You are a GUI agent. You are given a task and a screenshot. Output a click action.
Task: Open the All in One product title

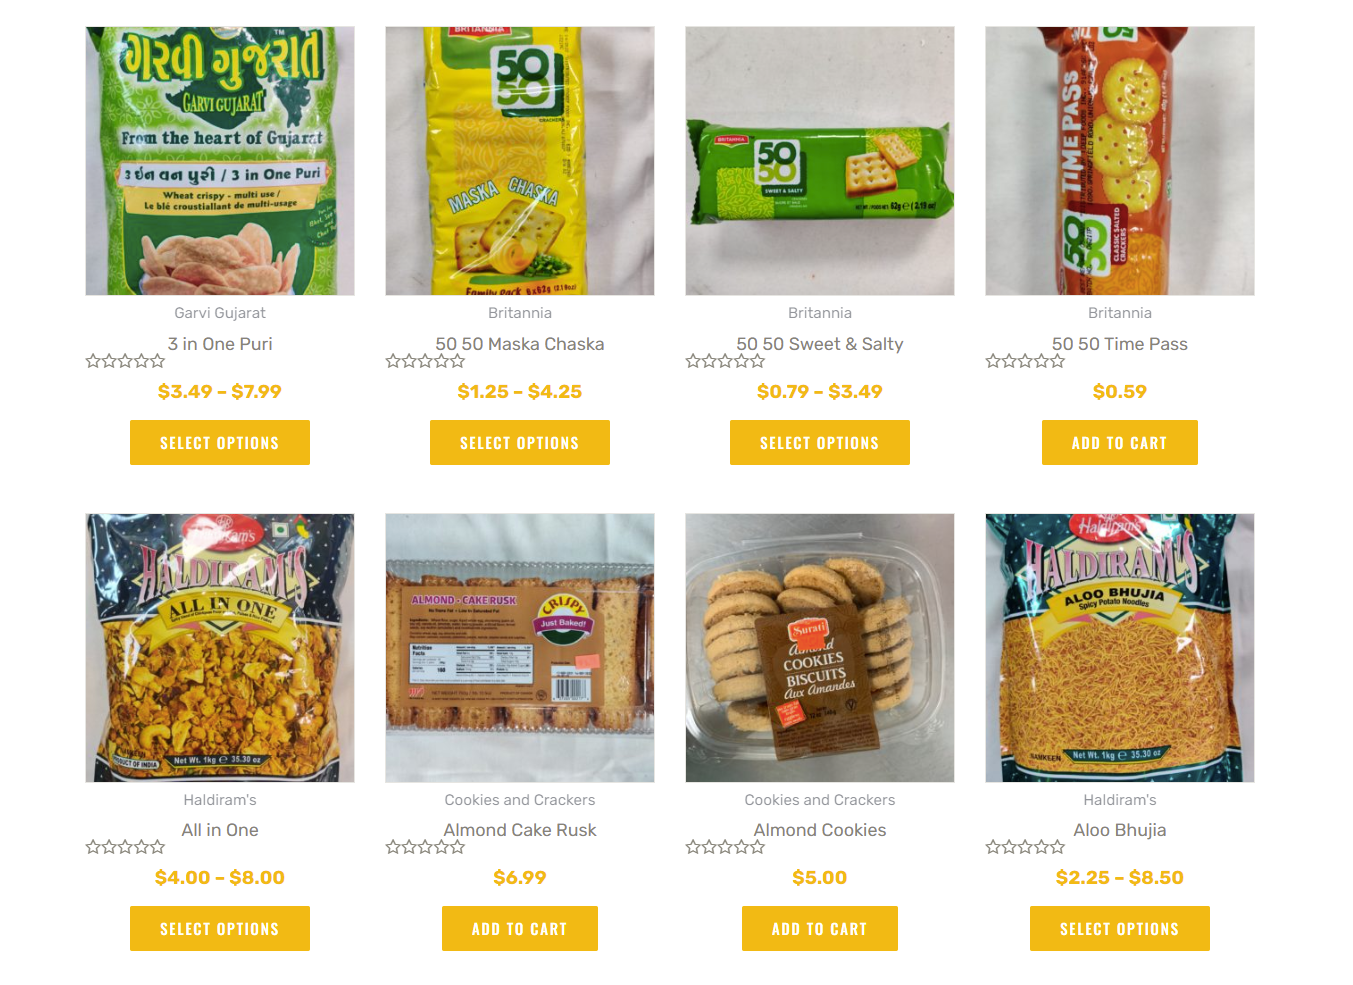(x=220, y=830)
